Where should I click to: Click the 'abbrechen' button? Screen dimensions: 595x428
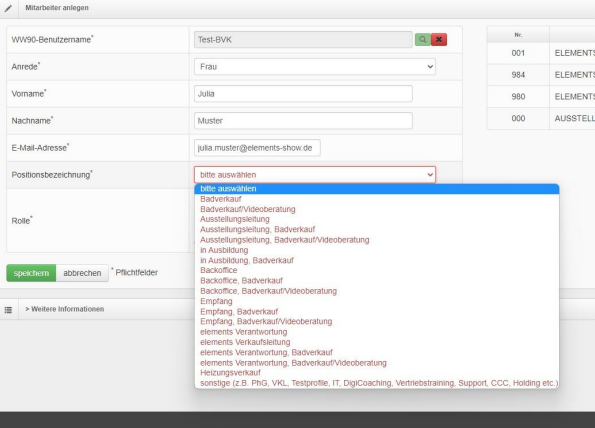(x=82, y=273)
